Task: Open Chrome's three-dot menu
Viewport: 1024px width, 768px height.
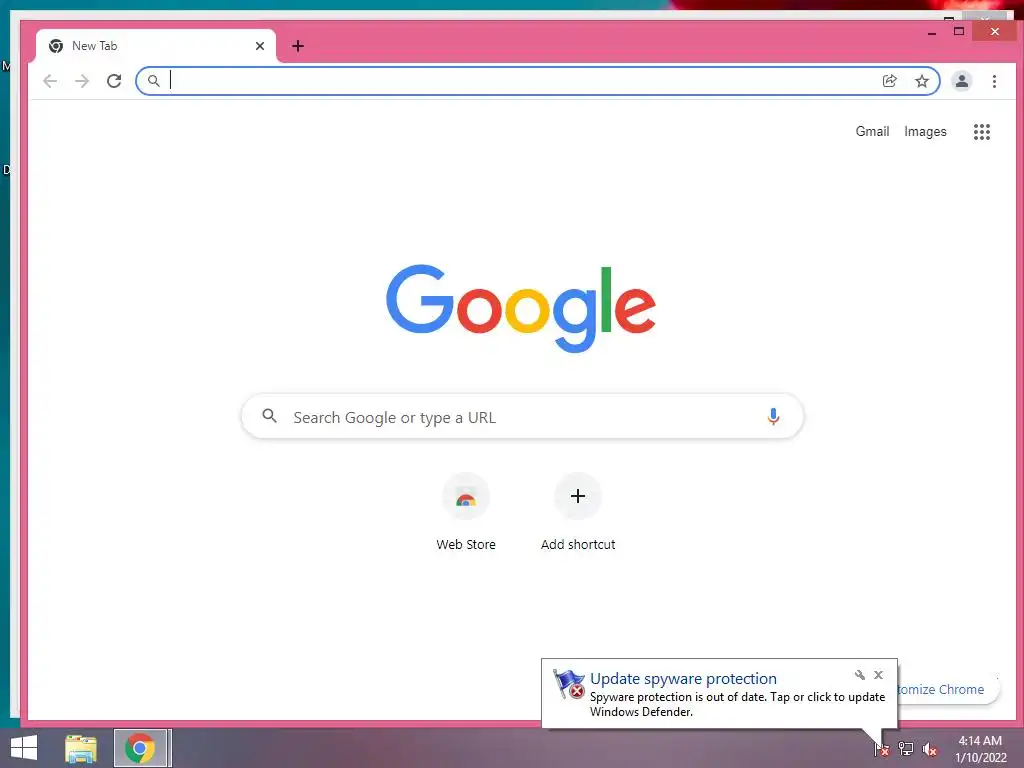Action: click(994, 81)
